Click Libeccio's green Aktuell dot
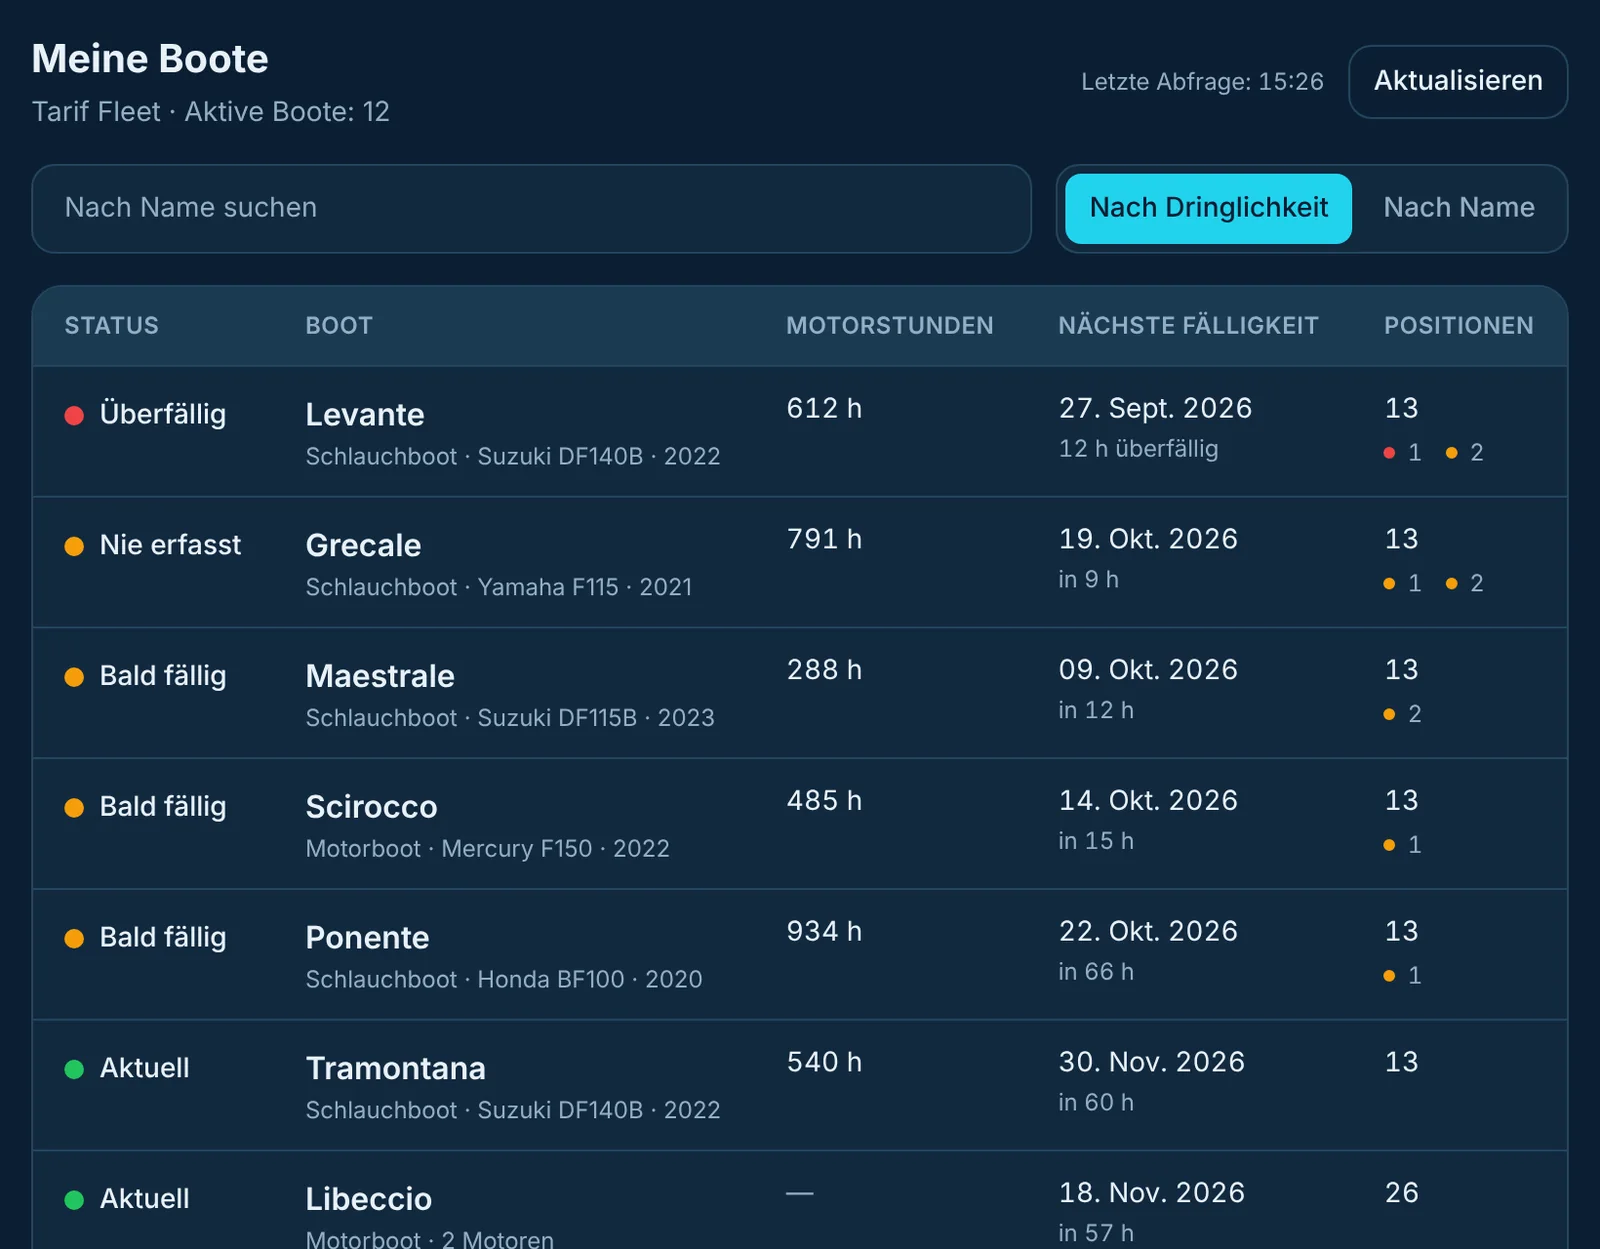 74,1200
